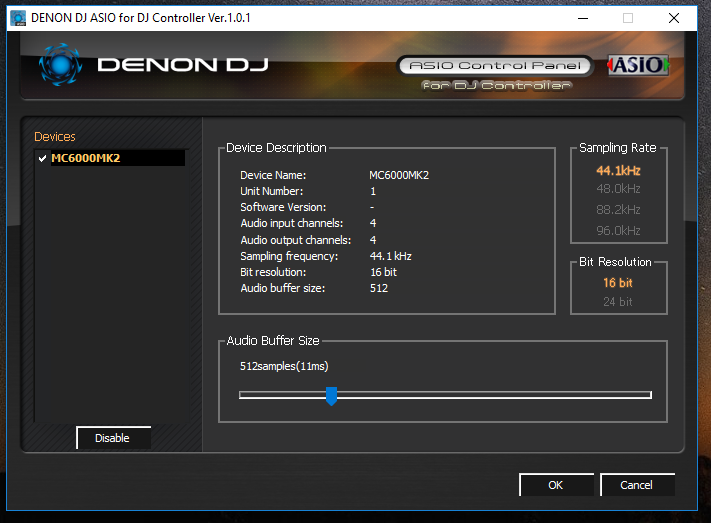Minimize the ASIO control panel window
Screen dimensions: 711x523
583,18
